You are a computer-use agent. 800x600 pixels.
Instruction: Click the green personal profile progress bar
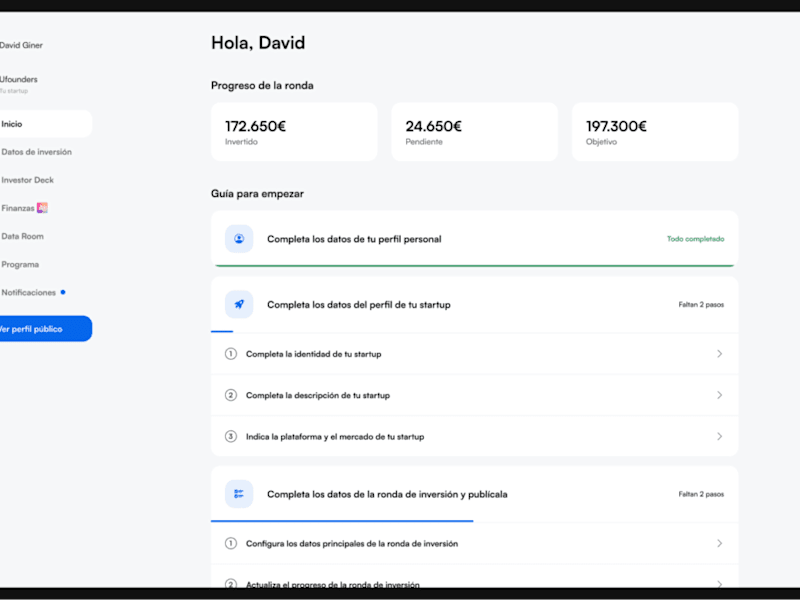point(474,266)
